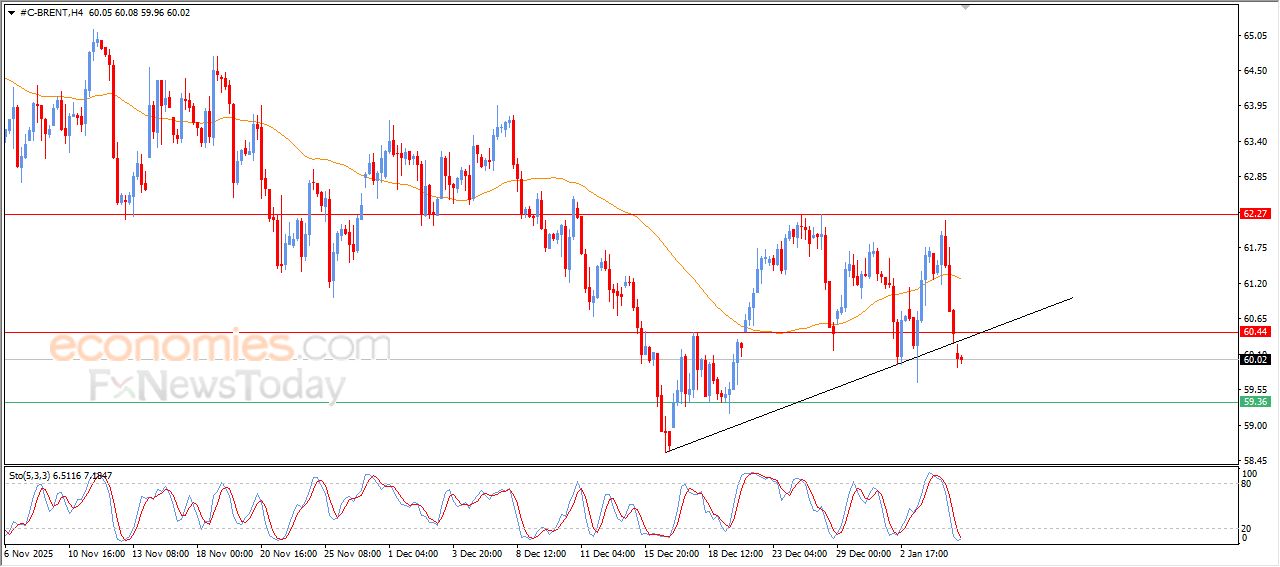Click the 6 Nov 2025 date label
The height and width of the screenshot is (567, 1280).
29,552
